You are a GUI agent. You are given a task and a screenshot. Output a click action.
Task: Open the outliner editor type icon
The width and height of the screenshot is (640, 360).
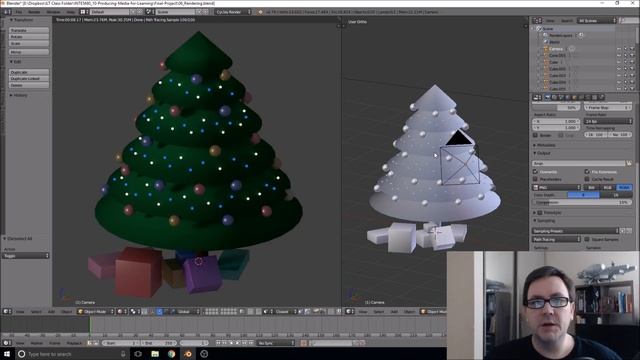tap(537, 20)
